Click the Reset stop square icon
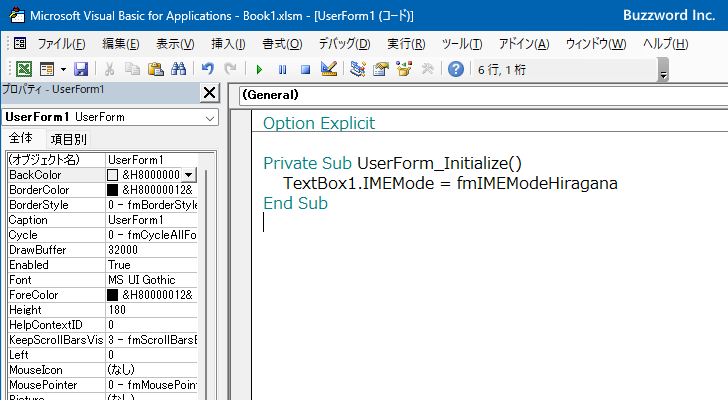This screenshot has width=728, height=400. point(305,69)
